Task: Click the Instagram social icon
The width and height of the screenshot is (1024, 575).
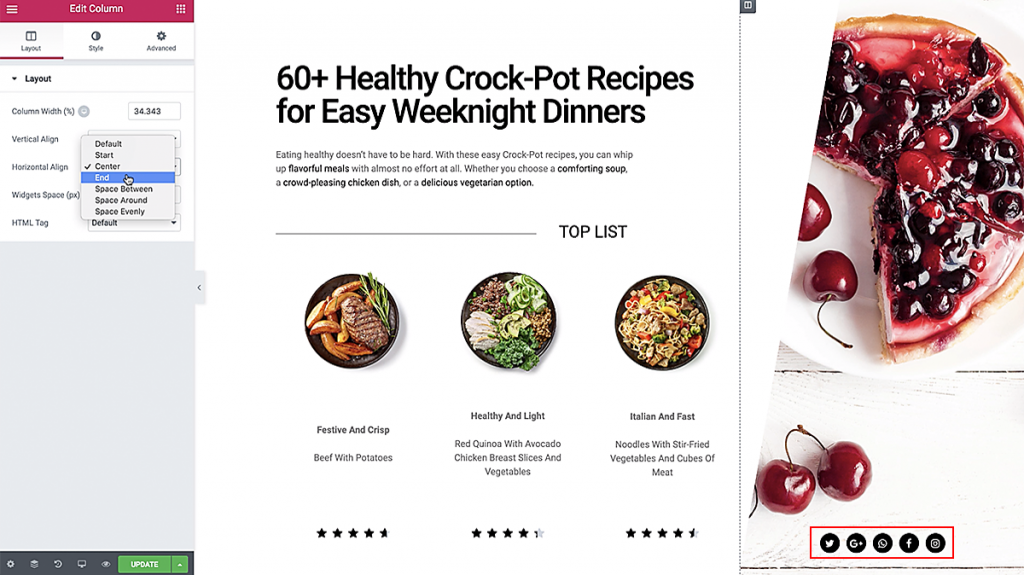Action: [935, 543]
